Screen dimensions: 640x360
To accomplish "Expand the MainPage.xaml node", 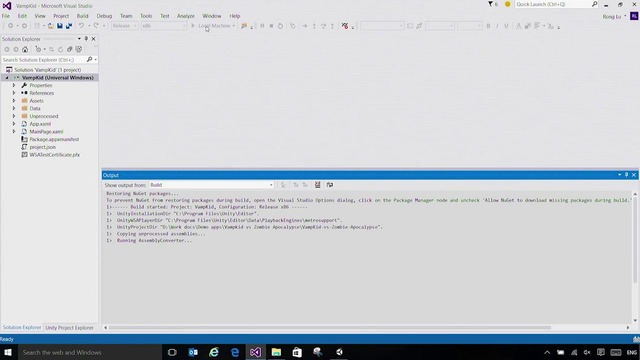I will 14,131.
